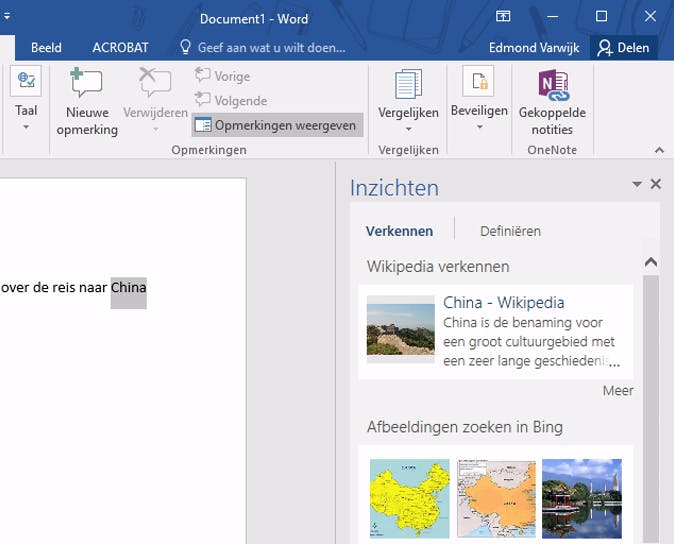Switch to the Definiëren tab

(510, 231)
